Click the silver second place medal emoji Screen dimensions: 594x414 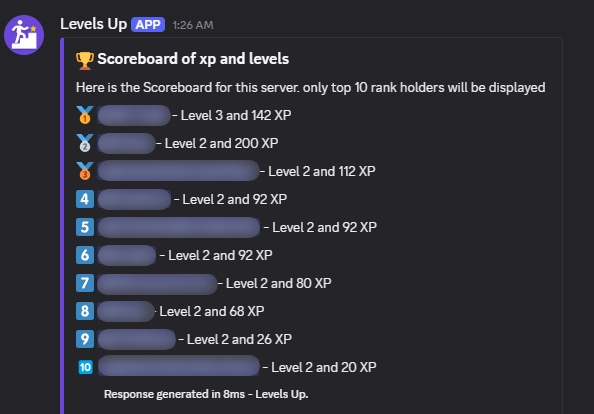(x=85, y=143)
